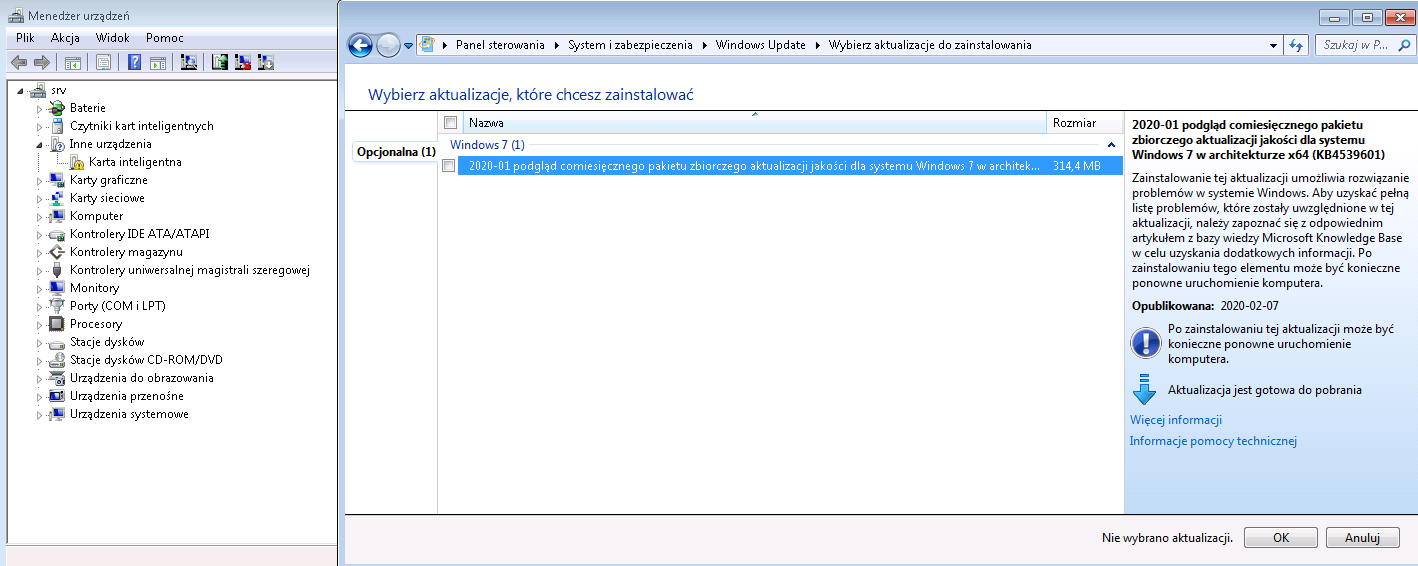
Task: Click the Szukaj w Panelu search field
Action: [x=1364, y=45]
